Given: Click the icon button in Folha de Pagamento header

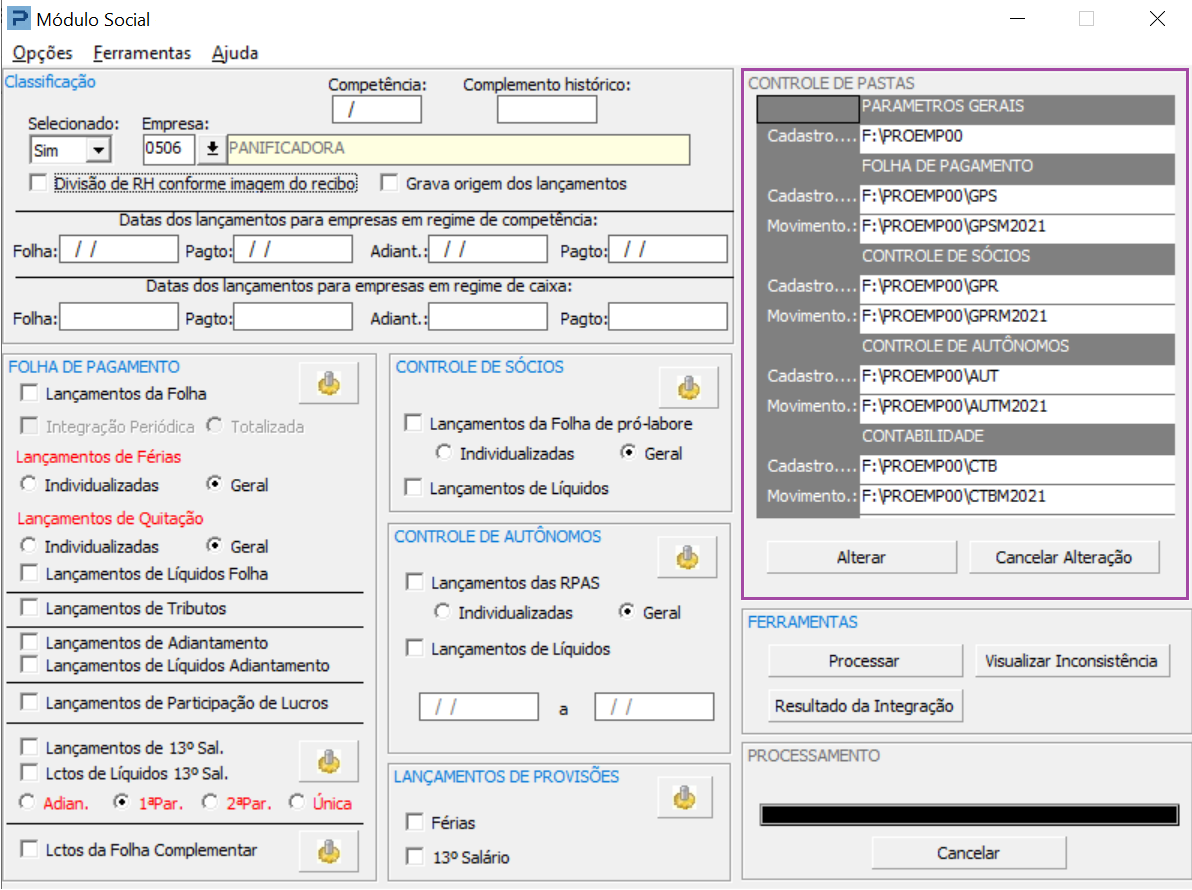Looking at the screenshot, I should 329,384.
